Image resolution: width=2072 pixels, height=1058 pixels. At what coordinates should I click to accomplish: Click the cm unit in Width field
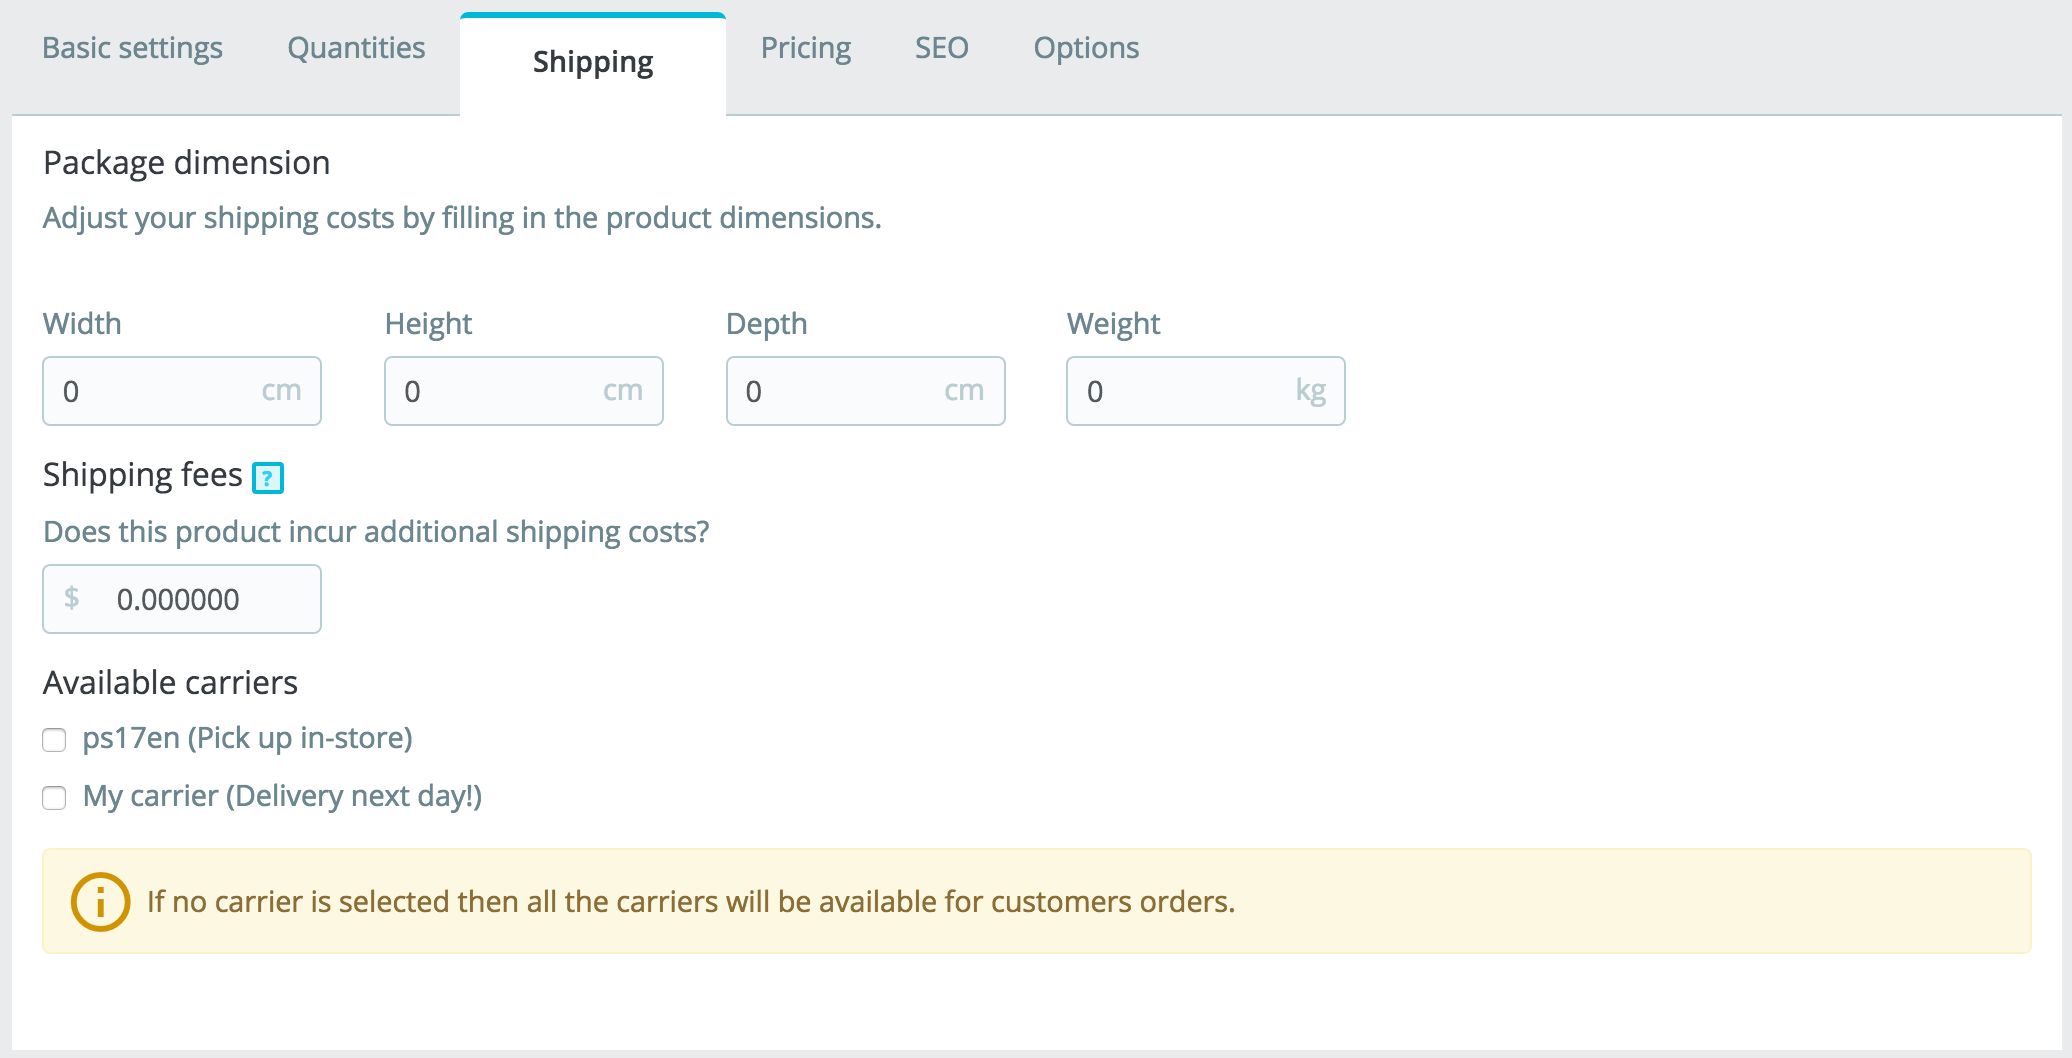(x=281, y=391)
